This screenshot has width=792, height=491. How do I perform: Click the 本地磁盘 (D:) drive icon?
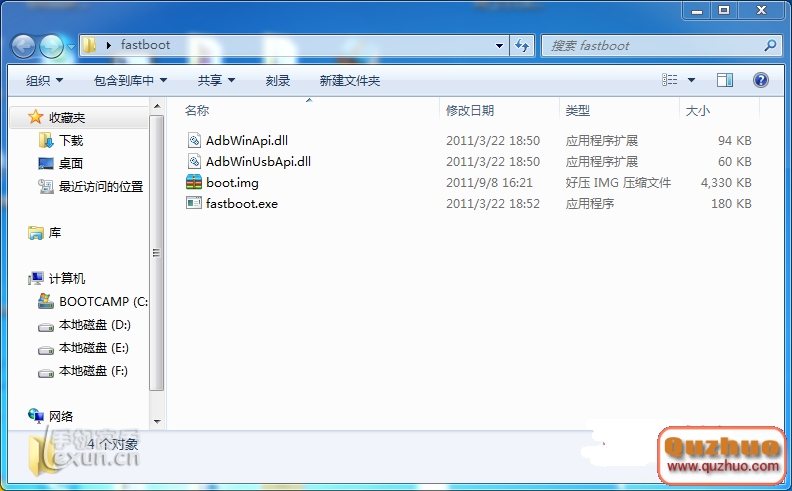(x=45, y=327)
